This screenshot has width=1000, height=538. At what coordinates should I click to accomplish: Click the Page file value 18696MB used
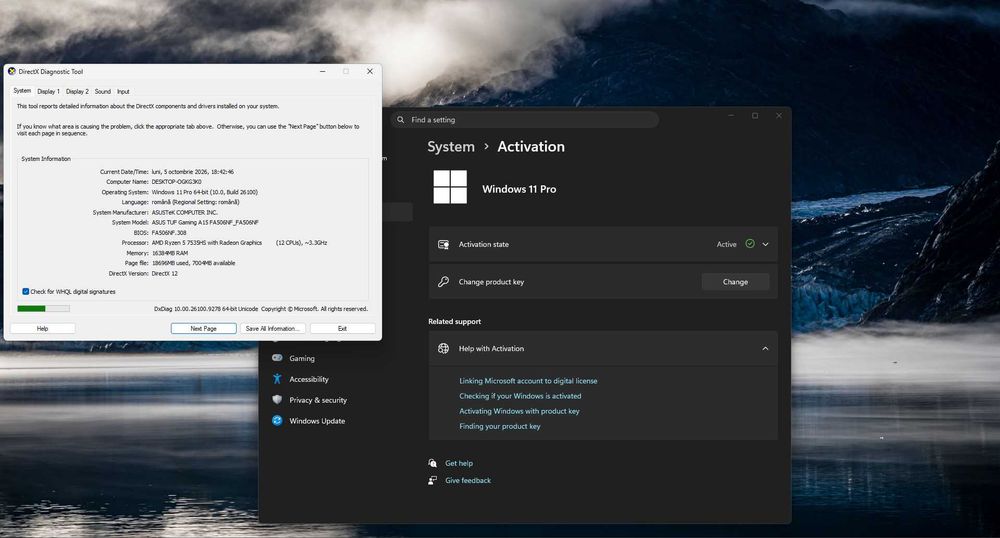(x=193, y=263)
